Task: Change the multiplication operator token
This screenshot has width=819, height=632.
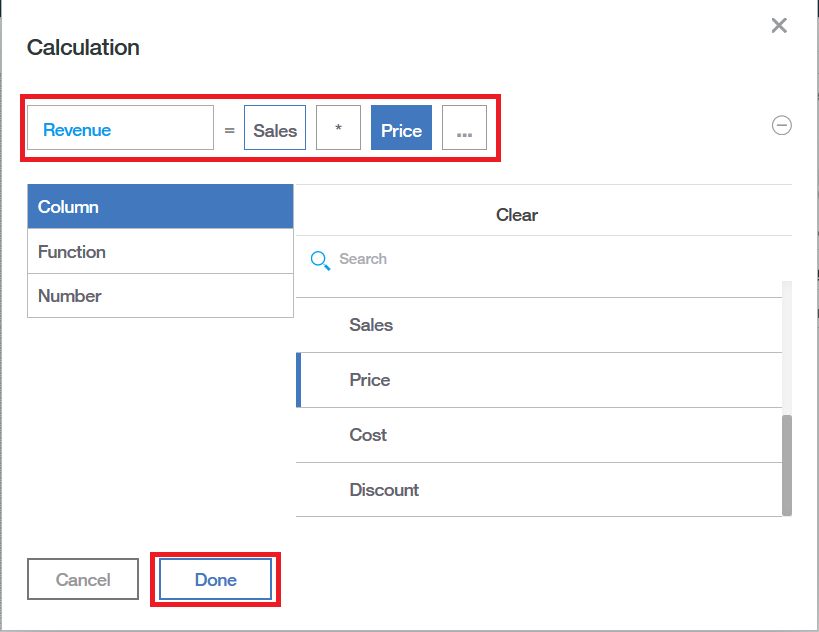Action: (338, 128)
